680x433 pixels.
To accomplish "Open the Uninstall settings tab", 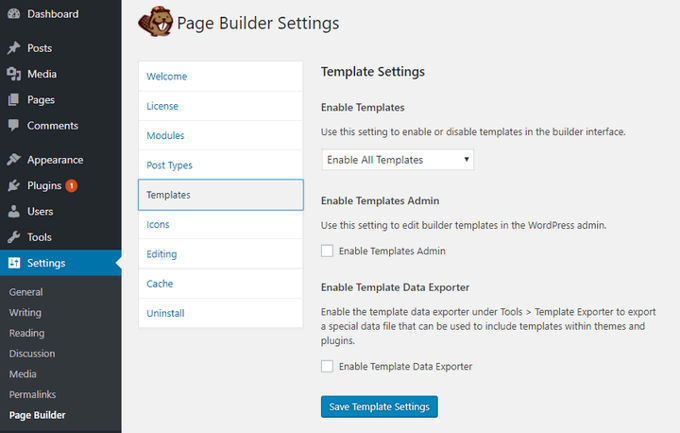I will pos(221,313).
